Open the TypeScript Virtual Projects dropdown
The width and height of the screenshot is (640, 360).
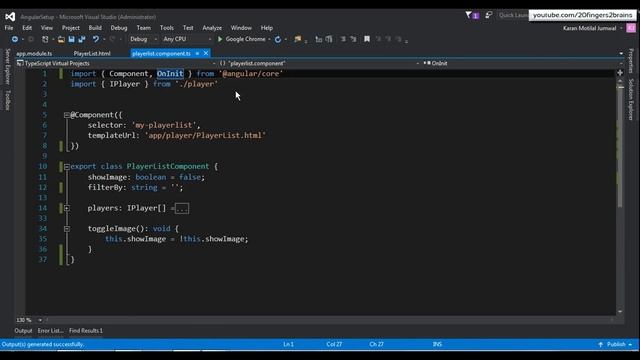pyautogui.click(x=116, y=63)
